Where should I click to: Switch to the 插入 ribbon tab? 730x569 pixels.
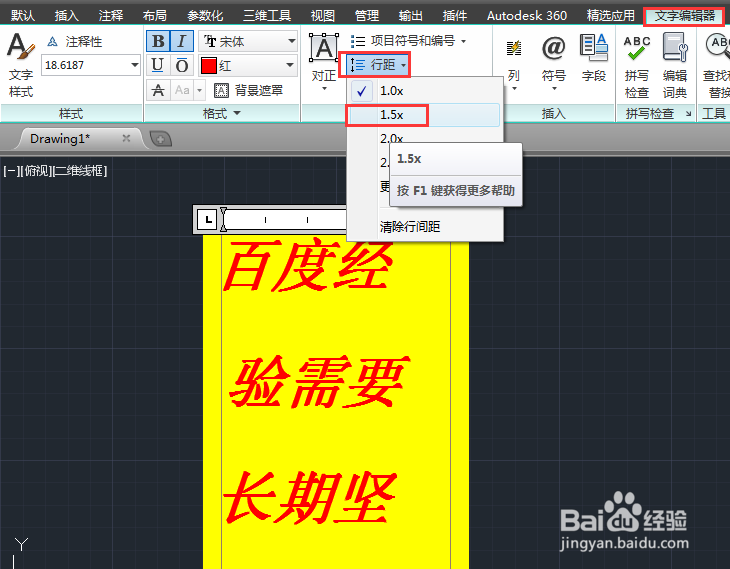[x=67, y=15]
